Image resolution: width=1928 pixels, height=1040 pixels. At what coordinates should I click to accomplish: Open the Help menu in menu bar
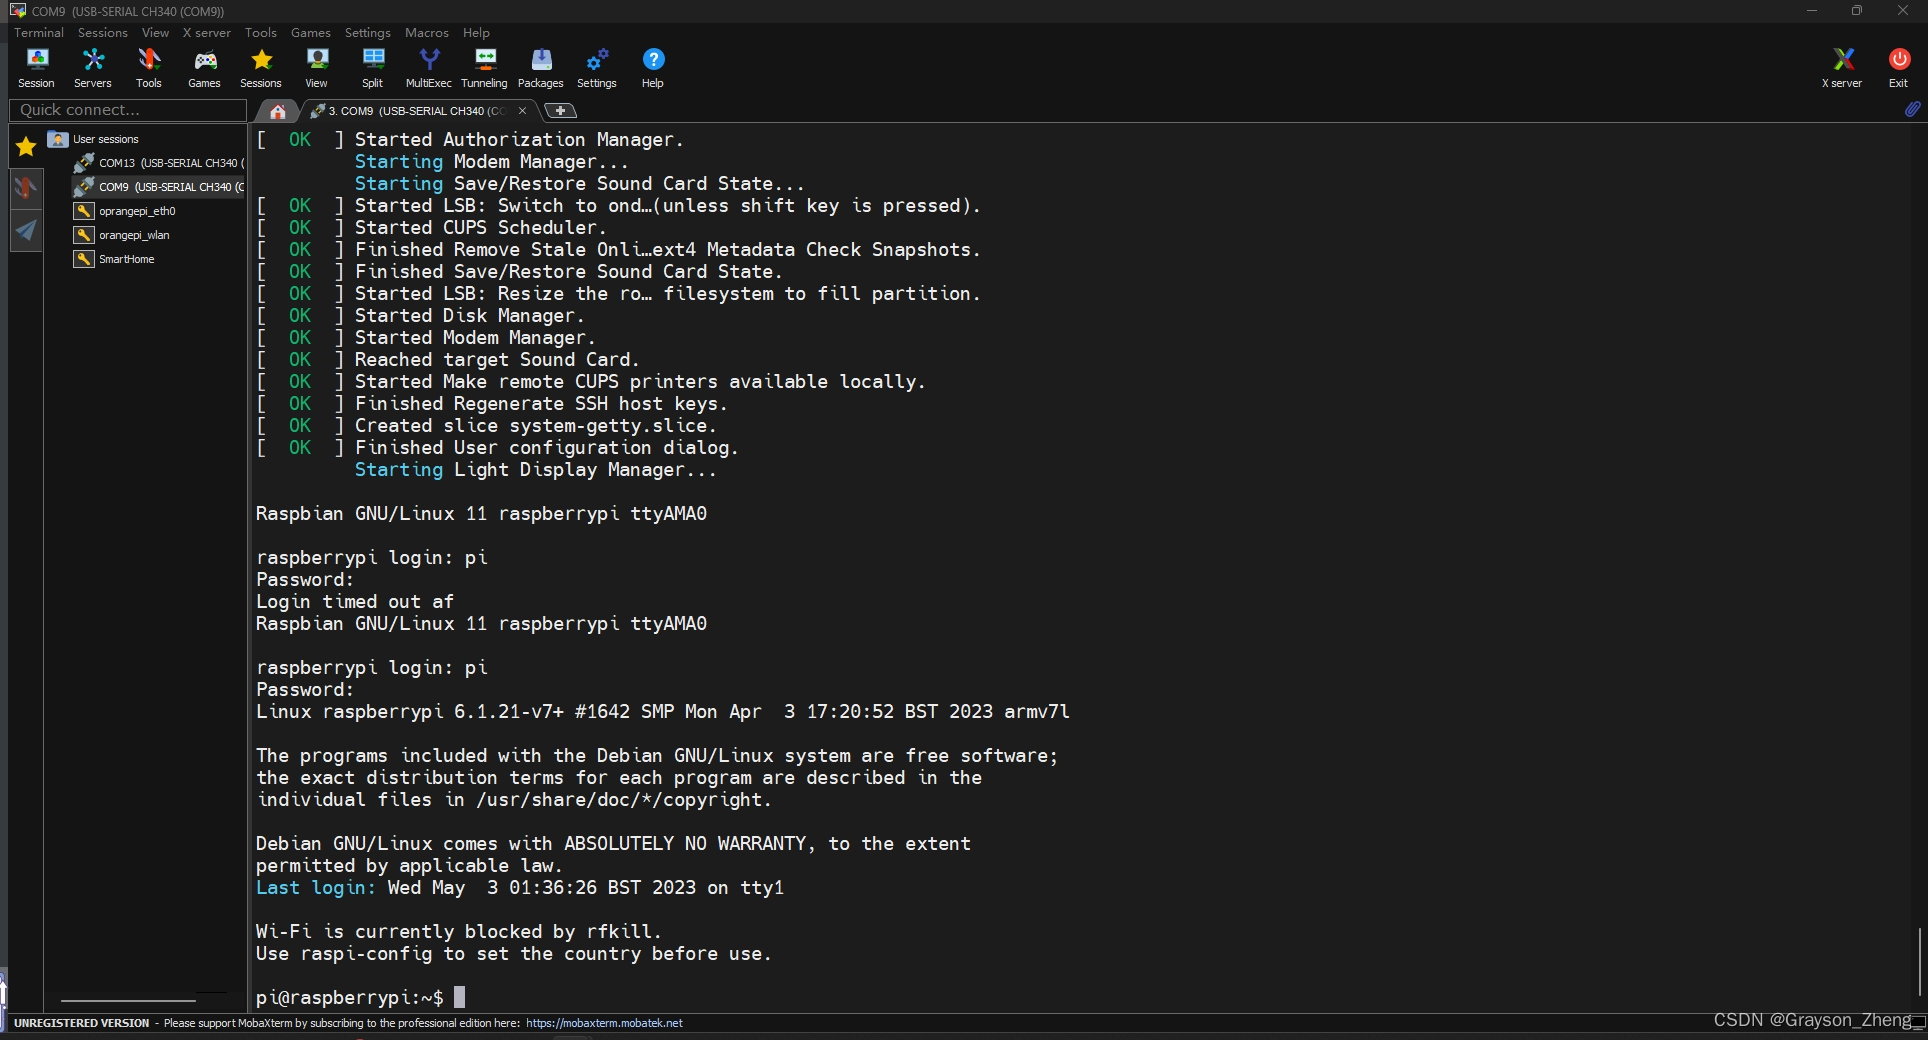click(477, 33)
